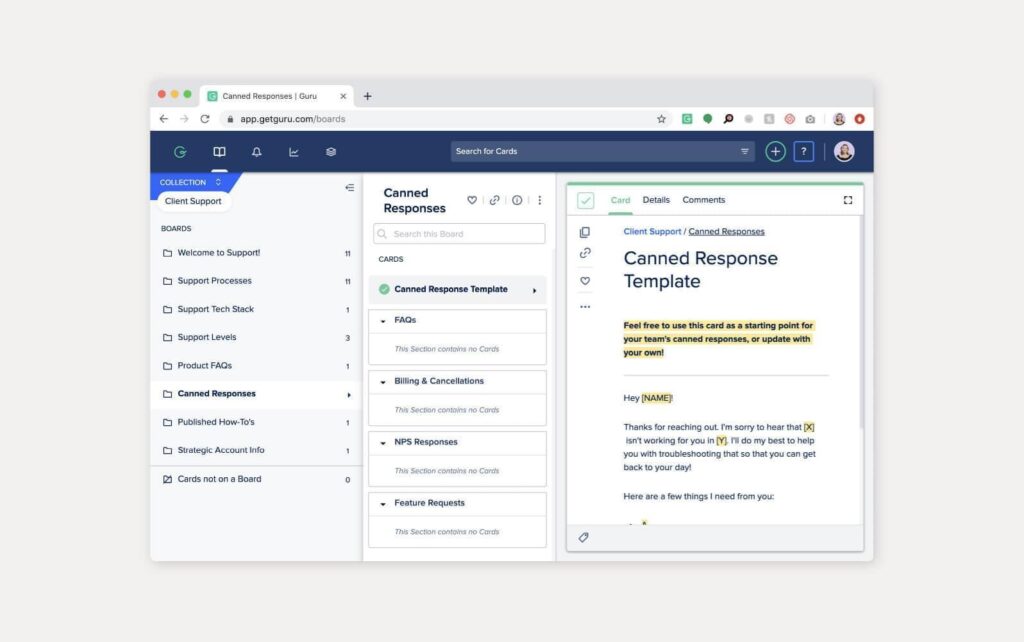Open the Comments tab
This screenshot has width=1024, height=642.
pos(704,200)
